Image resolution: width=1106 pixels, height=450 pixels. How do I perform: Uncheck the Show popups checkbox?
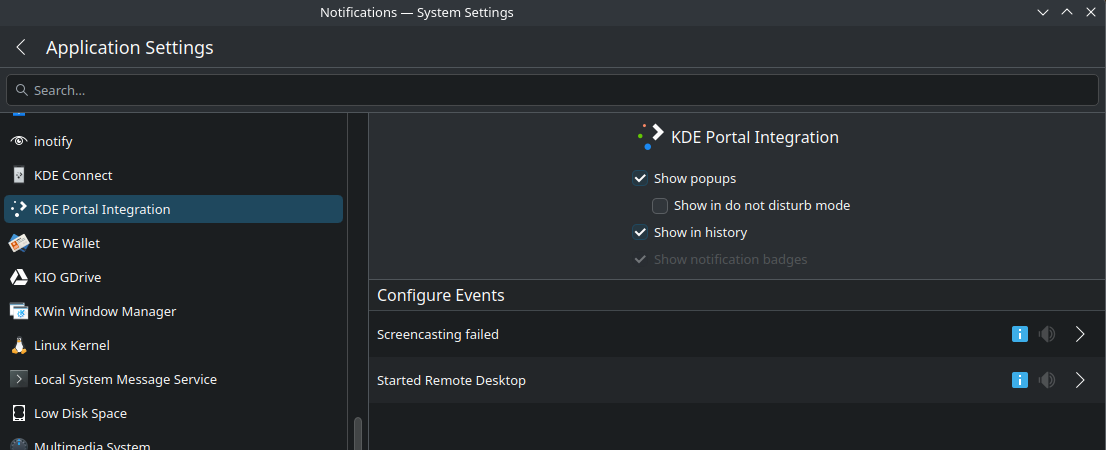coord(640,179)
